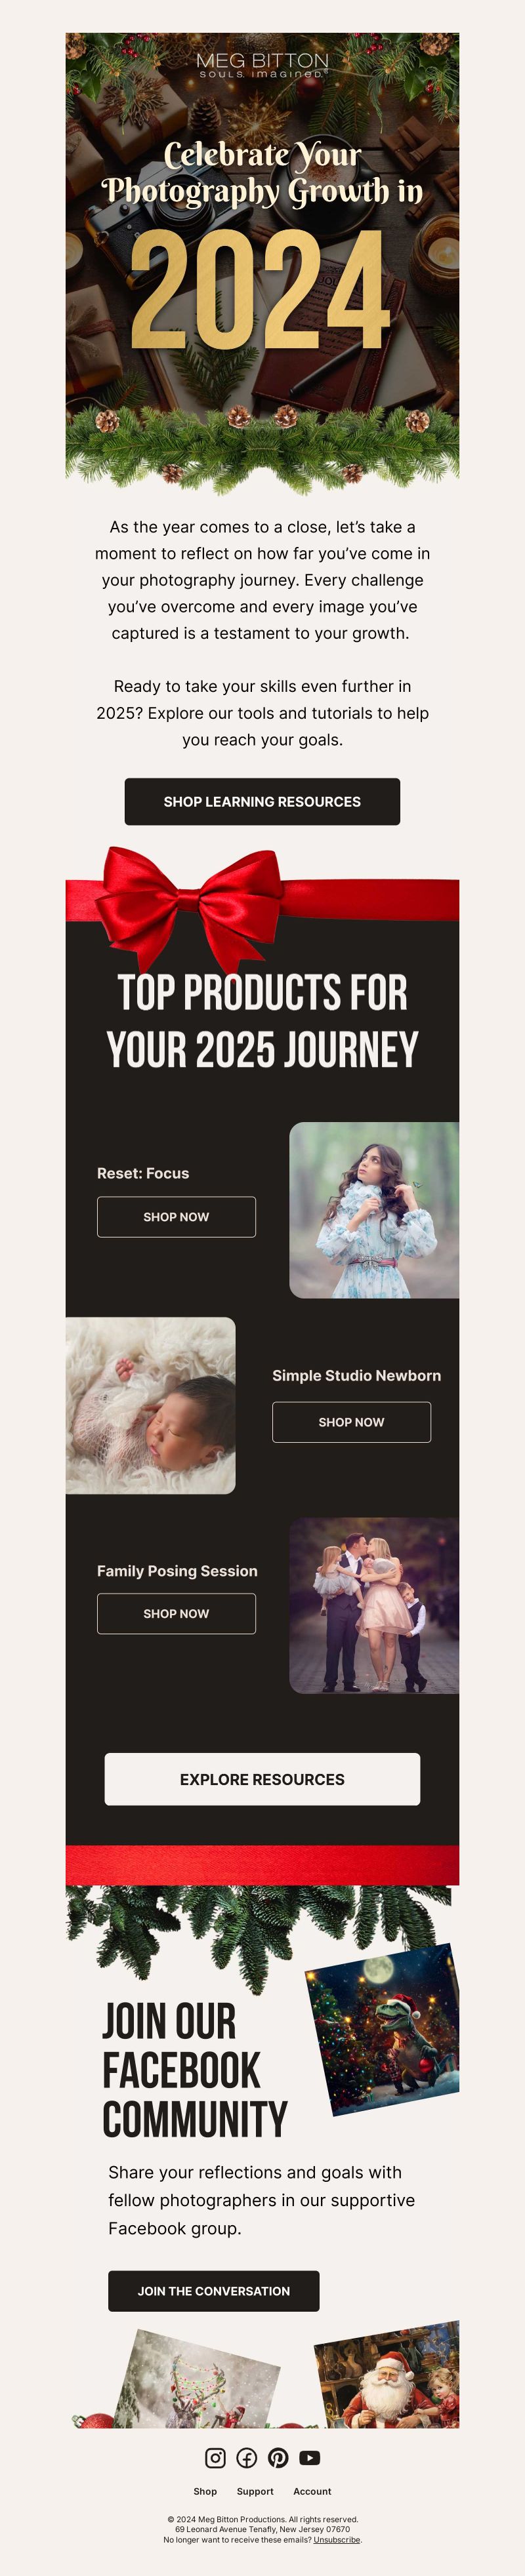Click Shop Learning Resources button

[x=262, y=801]
